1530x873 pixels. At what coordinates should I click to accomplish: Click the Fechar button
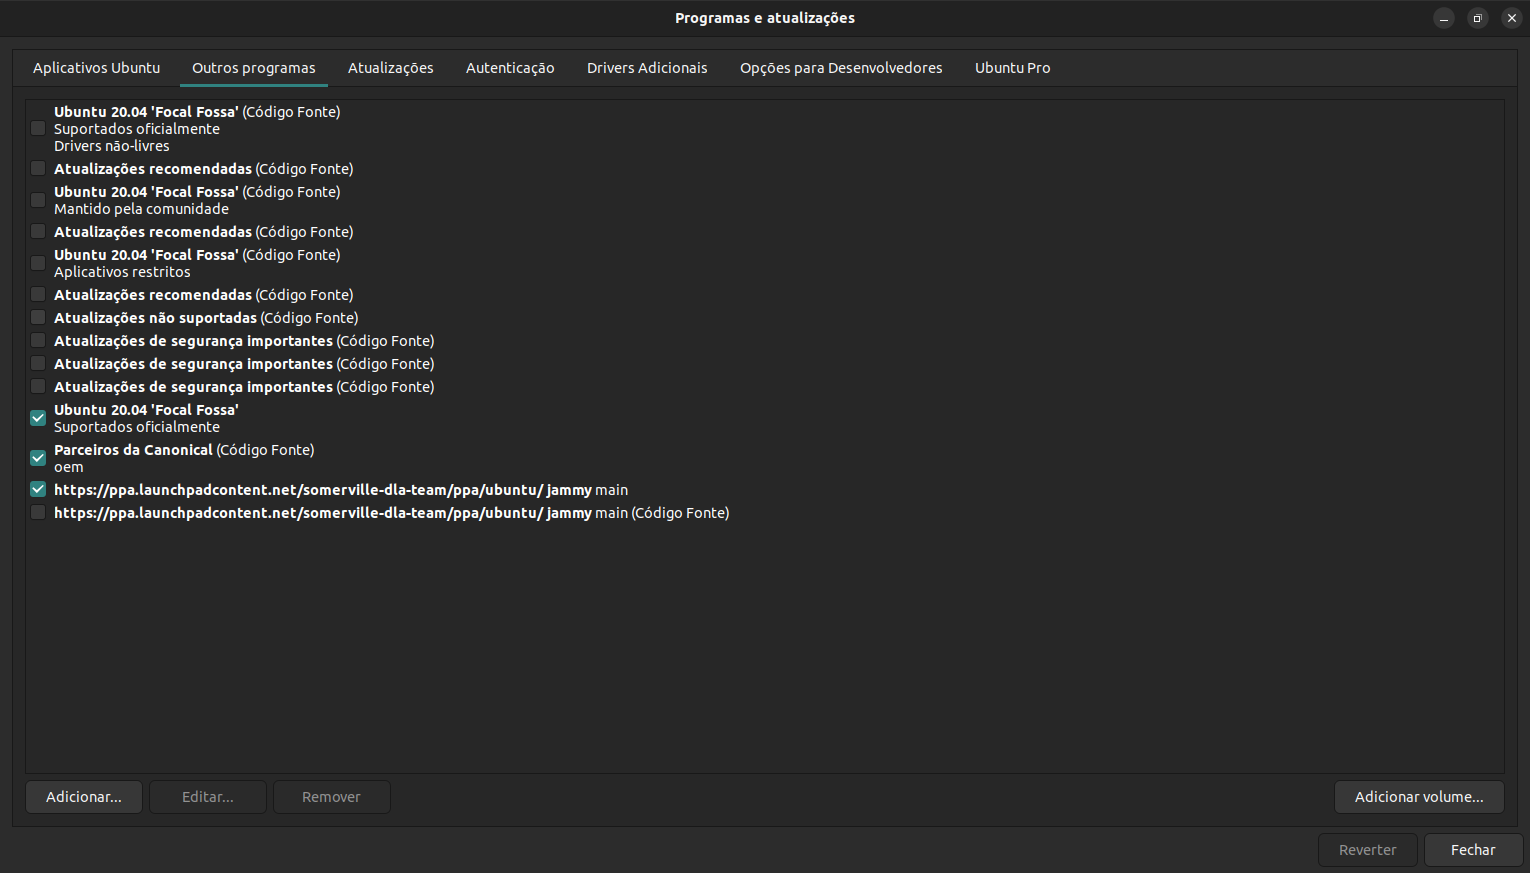coord(1473,850)
